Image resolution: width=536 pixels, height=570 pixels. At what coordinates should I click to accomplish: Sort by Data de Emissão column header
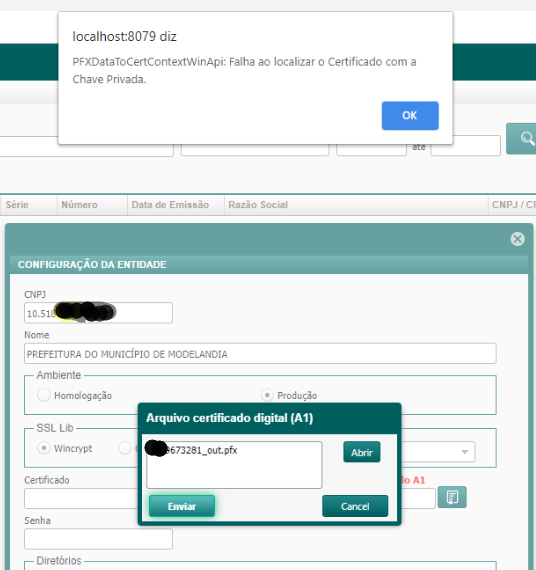pos(170,205)
